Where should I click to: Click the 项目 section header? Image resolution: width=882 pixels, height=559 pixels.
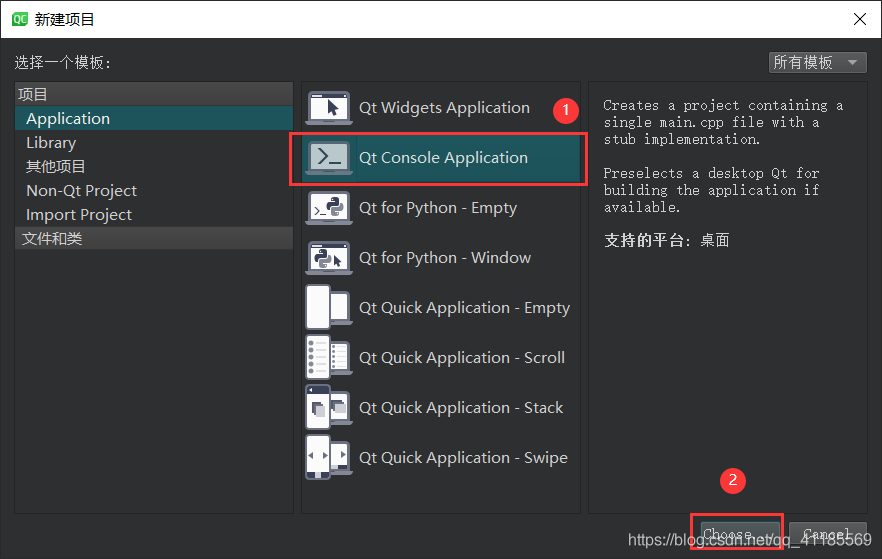(154, 94)
